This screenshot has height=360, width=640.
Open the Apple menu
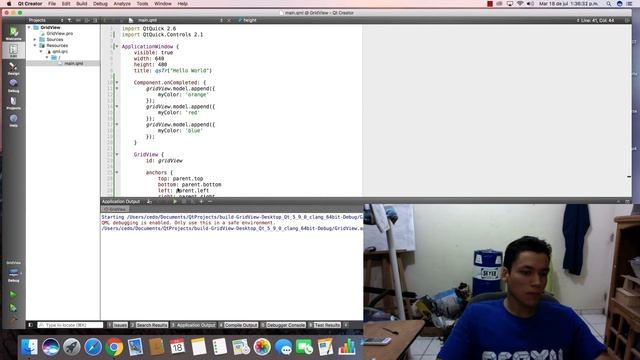pyautogui.click(x=9, y=4)
